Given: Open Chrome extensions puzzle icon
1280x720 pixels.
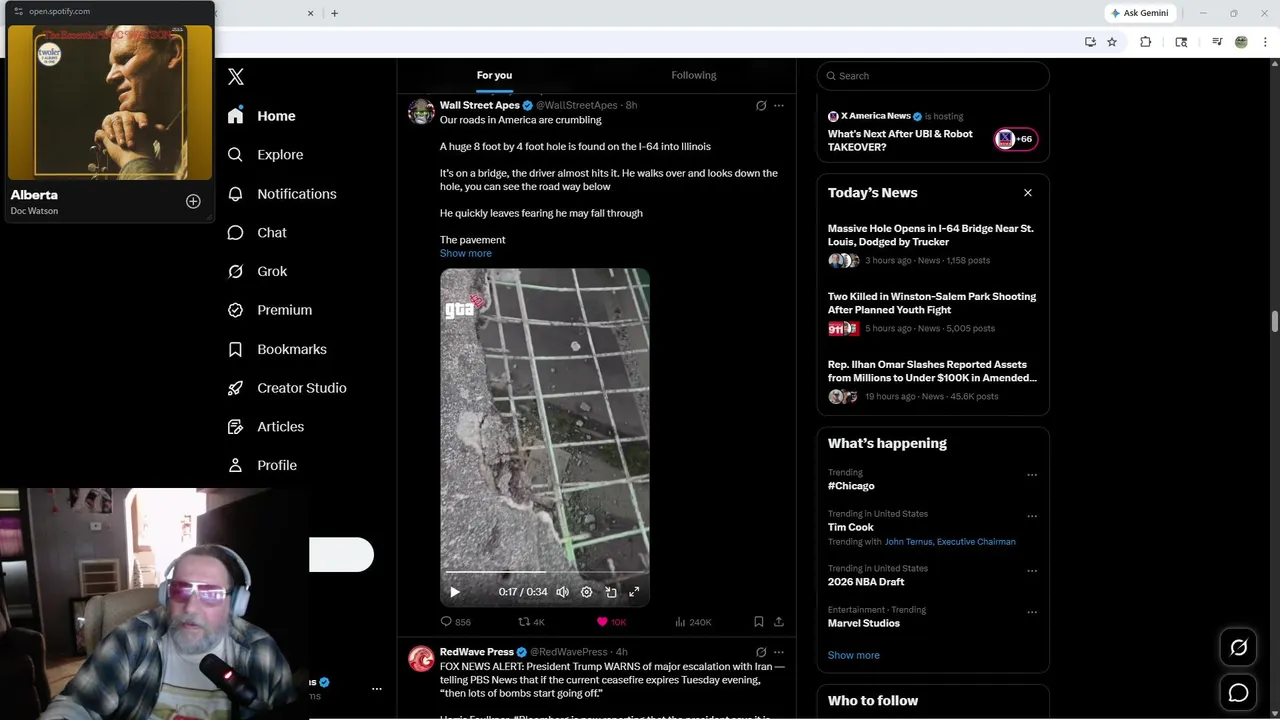Looking at the screenshot, I should pyautogui.click(x=1146, y=42).
